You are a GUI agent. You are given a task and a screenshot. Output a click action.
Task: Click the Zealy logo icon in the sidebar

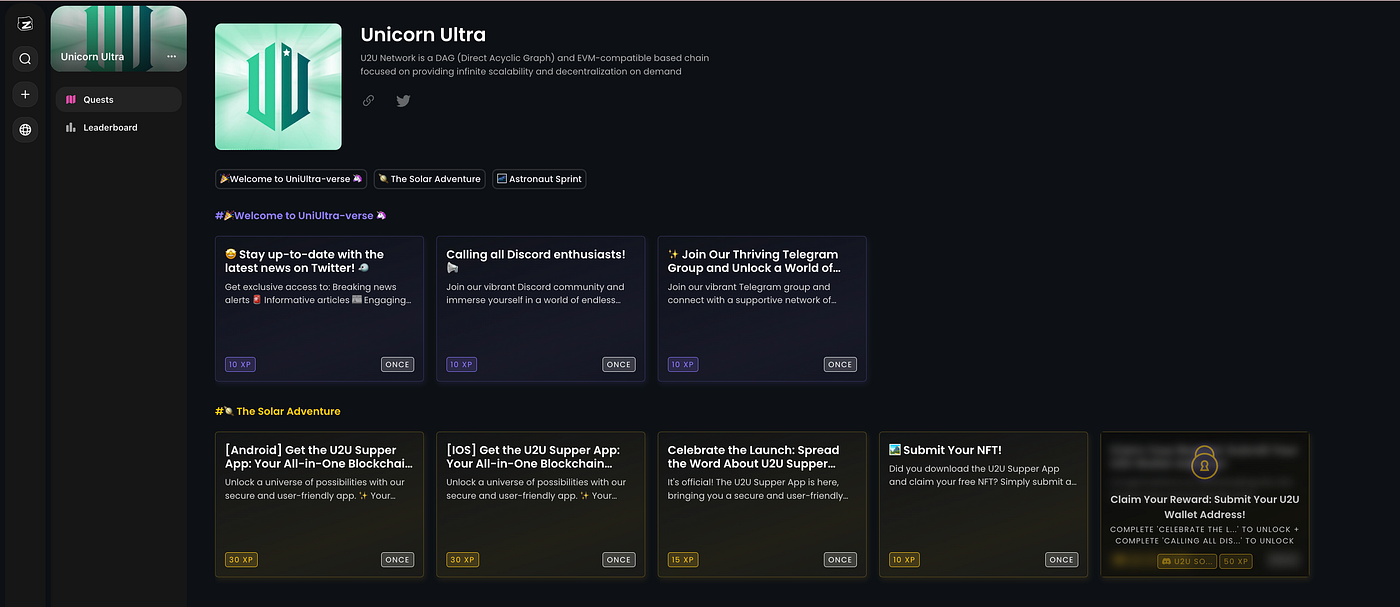(25, 24)
